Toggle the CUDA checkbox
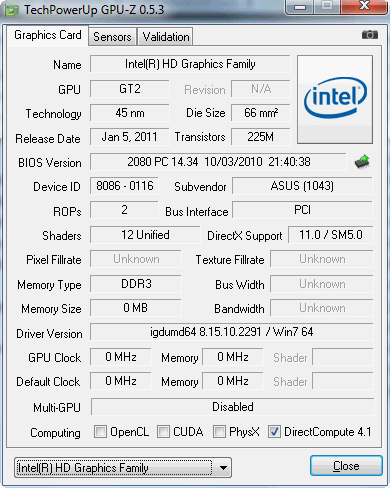Image resolution: width=390 pixels, height=488 pixels. pos(163,431)
